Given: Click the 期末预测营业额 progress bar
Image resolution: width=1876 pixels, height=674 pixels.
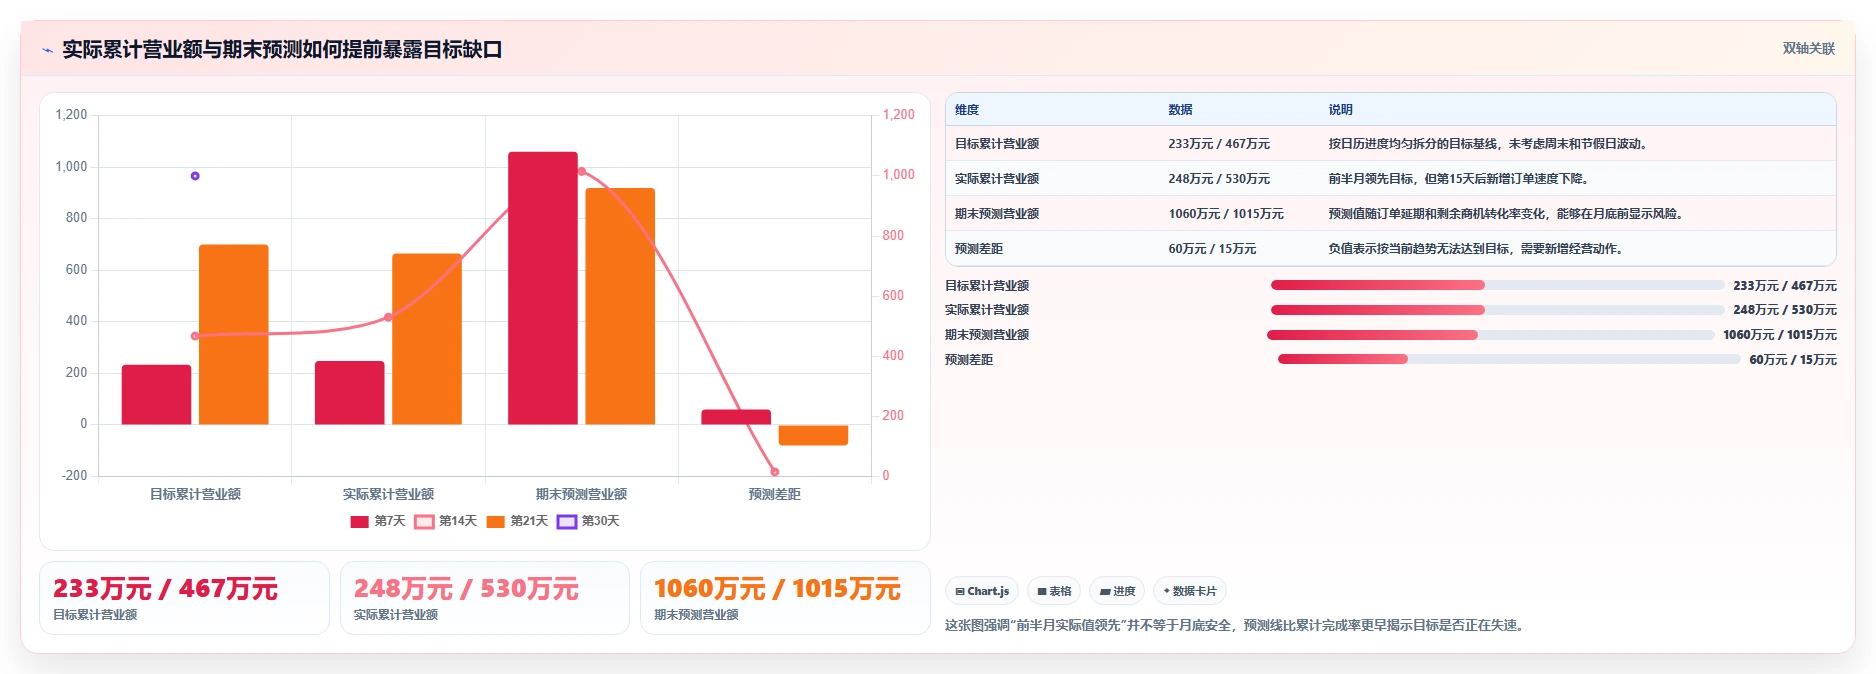Looking at the screenshot, I should pos(1490,335).
